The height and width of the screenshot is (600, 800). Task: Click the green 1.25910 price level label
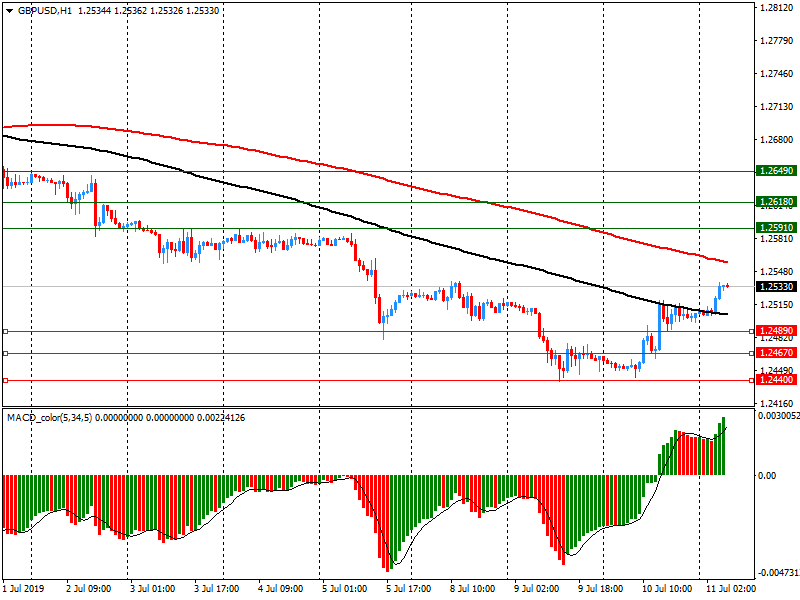777,228
